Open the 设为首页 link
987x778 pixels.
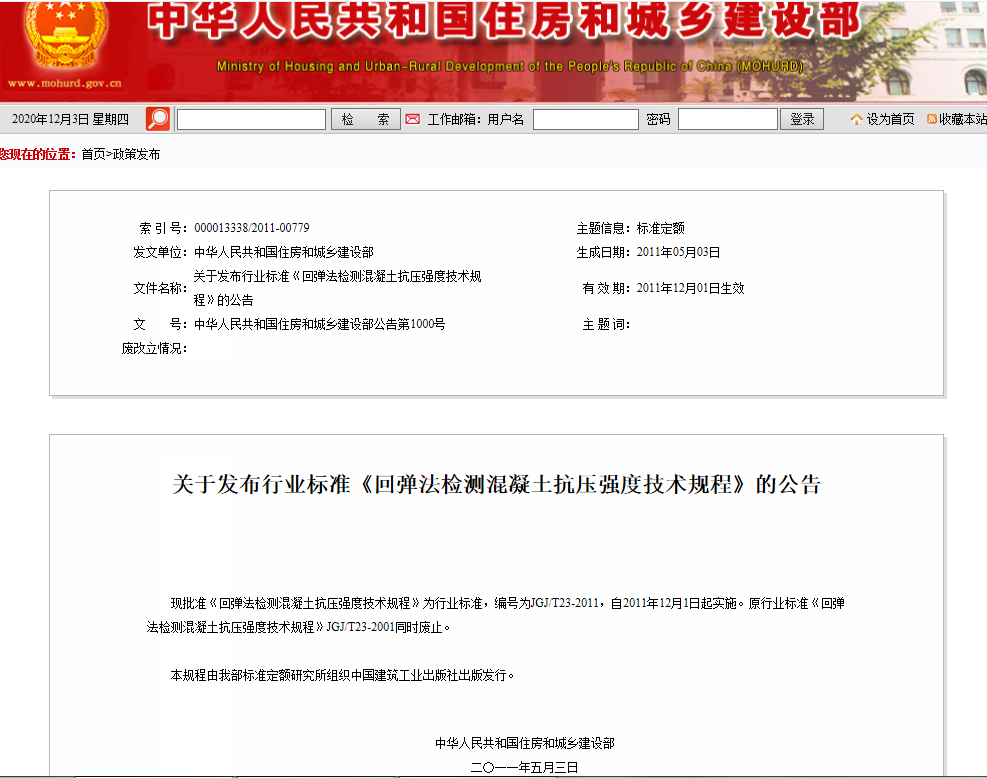[890, 119]
